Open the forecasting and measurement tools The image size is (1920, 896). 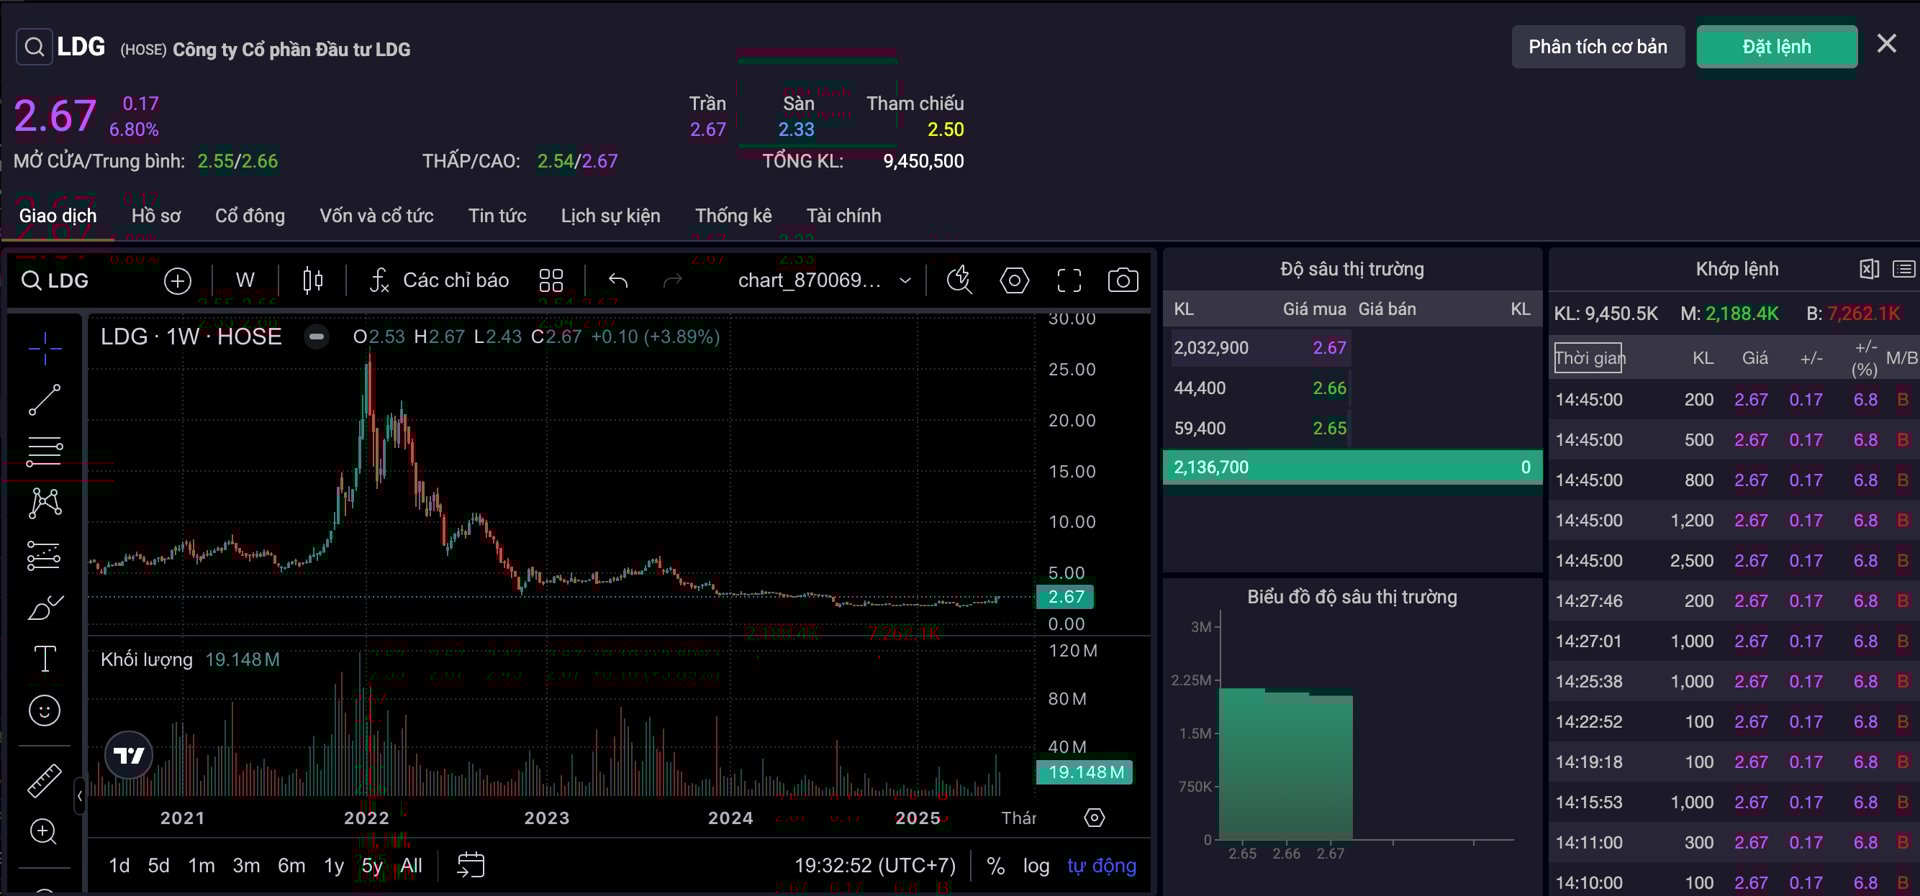click(44, 555)
